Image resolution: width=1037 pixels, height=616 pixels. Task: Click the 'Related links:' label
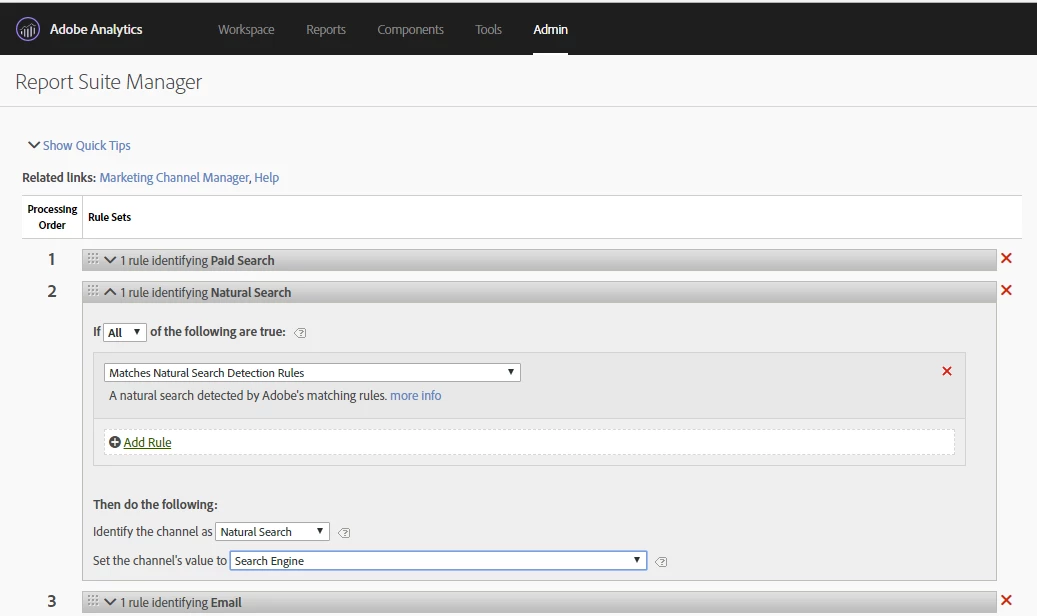pyautogui.click(x=60, y=177)
